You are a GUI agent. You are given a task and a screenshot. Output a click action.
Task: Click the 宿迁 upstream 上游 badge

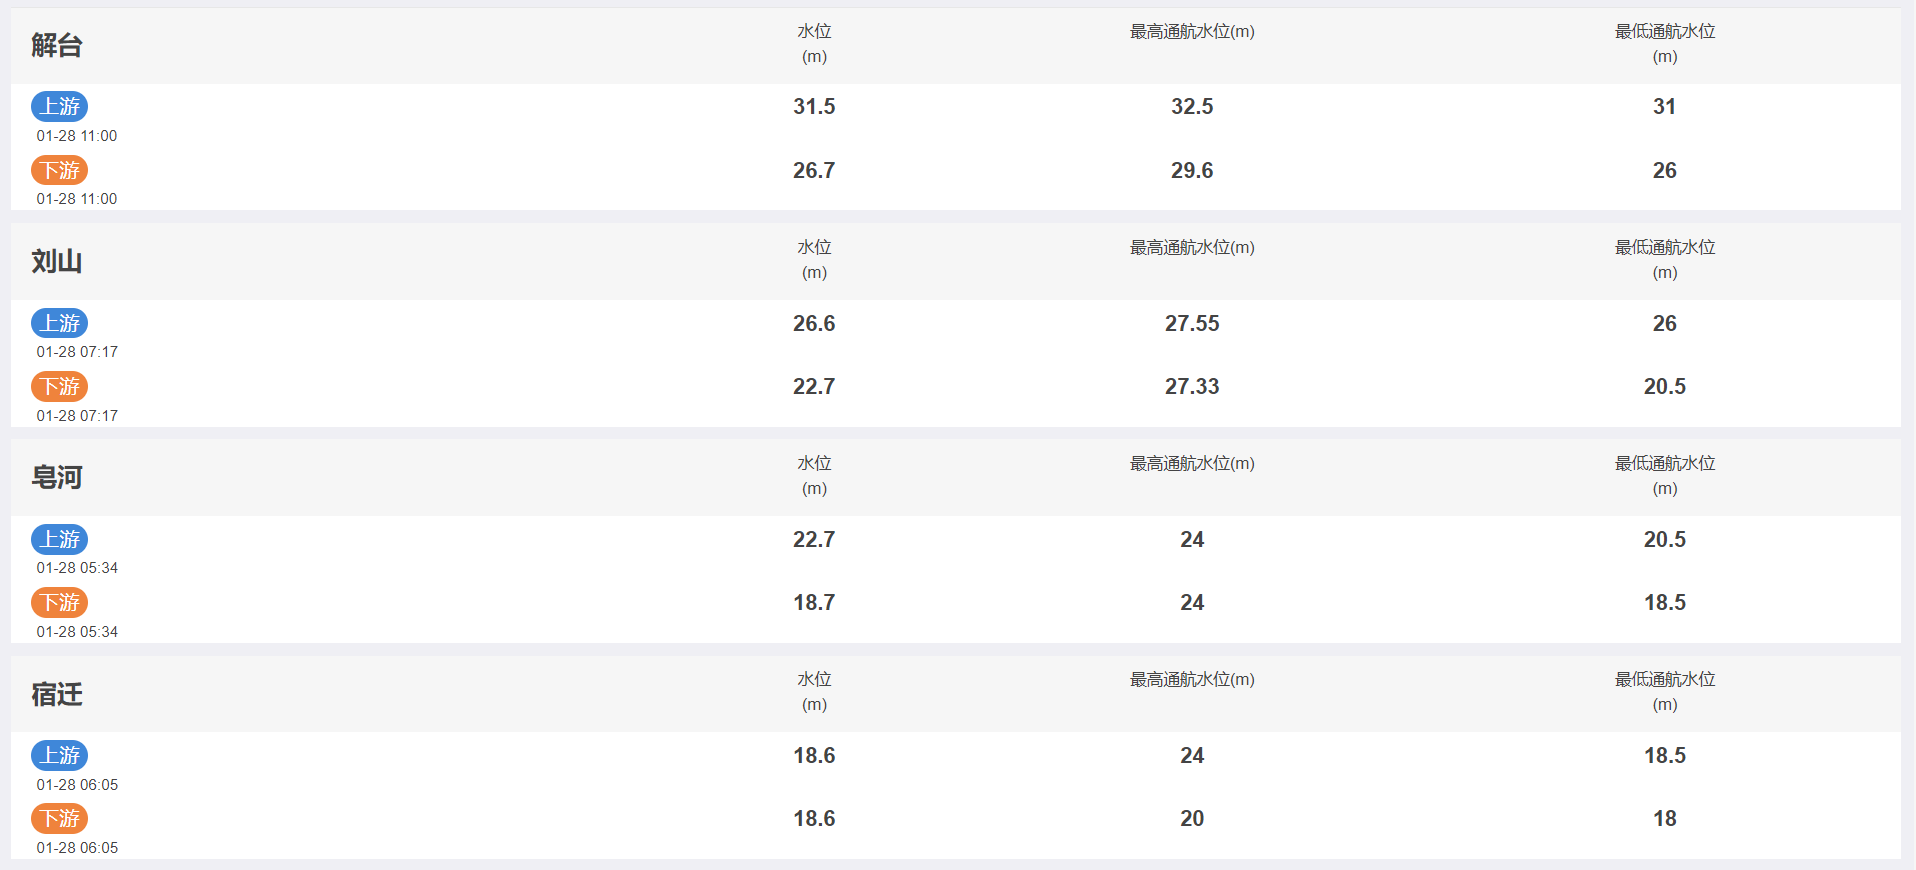(x=60, y=755)
